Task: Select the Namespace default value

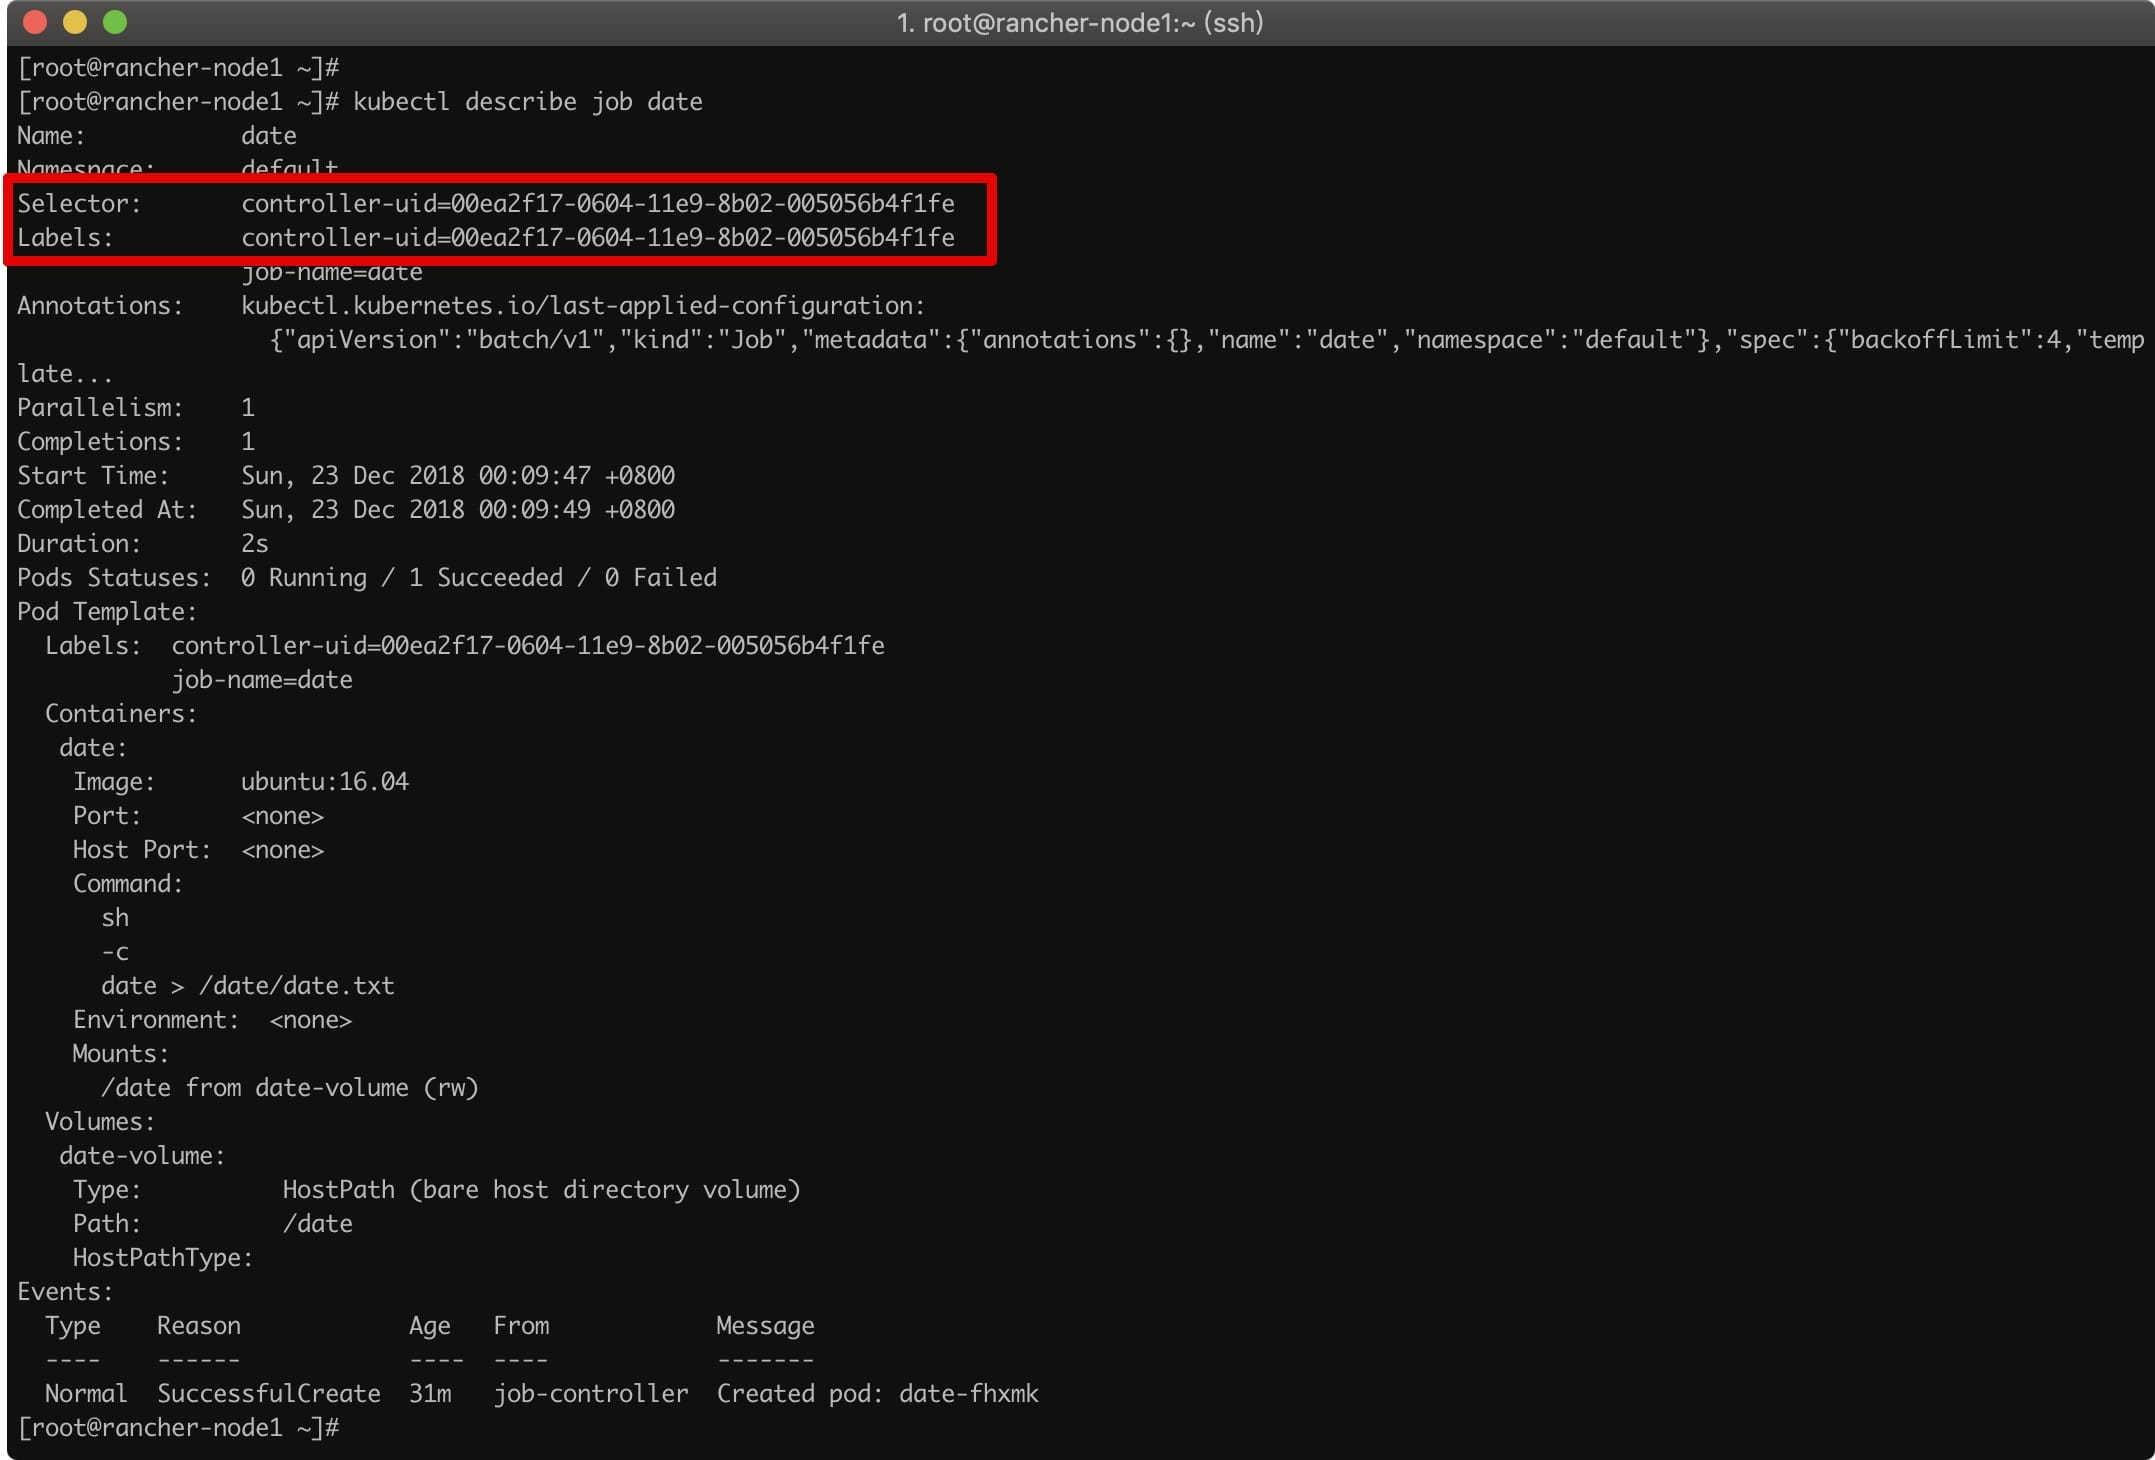Action: (x=288, y=167)
